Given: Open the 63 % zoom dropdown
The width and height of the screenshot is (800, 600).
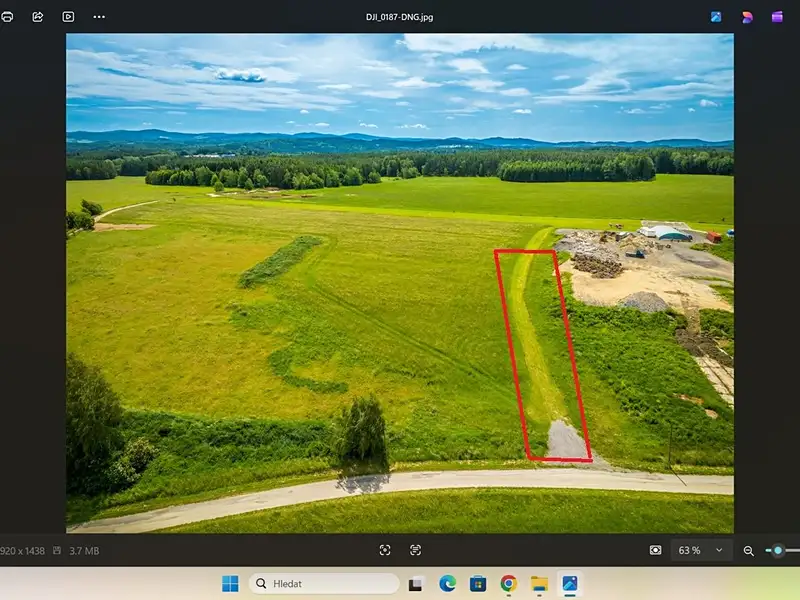Looking at the screenshot, I should point(701,550).
